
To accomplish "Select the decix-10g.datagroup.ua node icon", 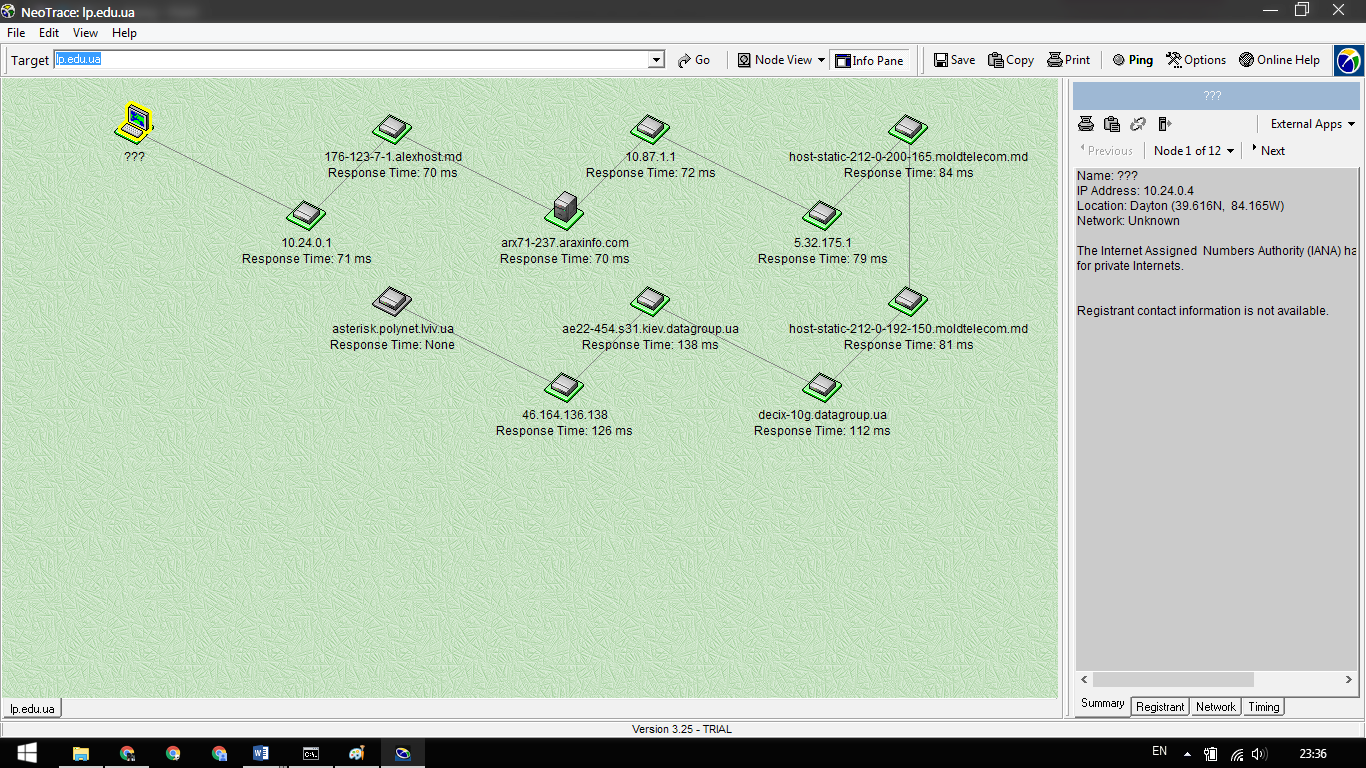I will (822, 387).
